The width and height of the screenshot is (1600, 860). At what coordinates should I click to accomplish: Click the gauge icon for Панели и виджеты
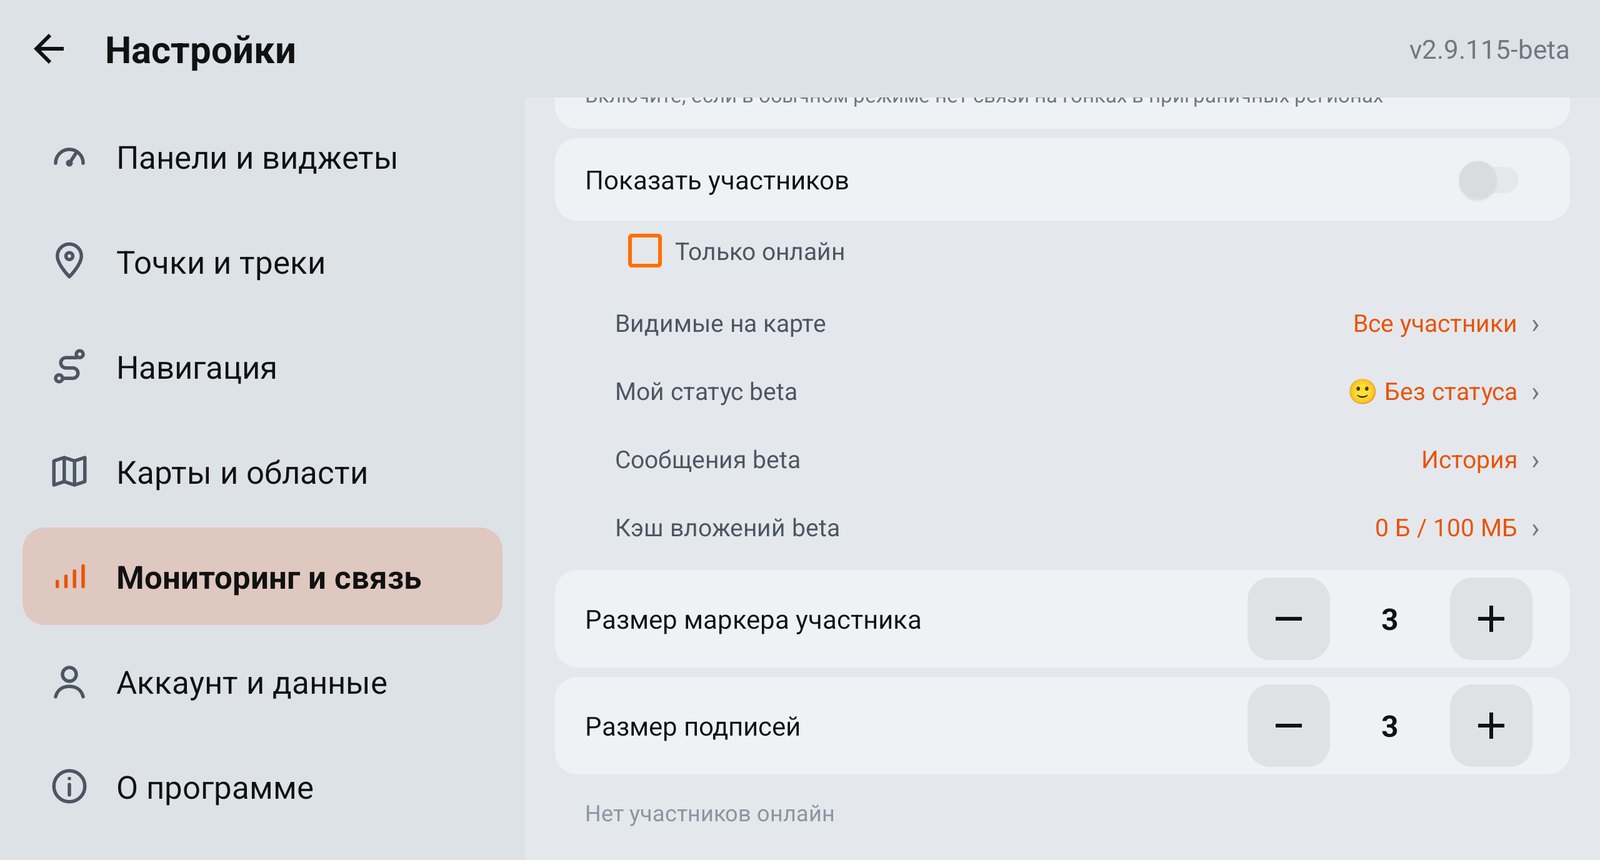pyautogui.click(x=69, y=158)
